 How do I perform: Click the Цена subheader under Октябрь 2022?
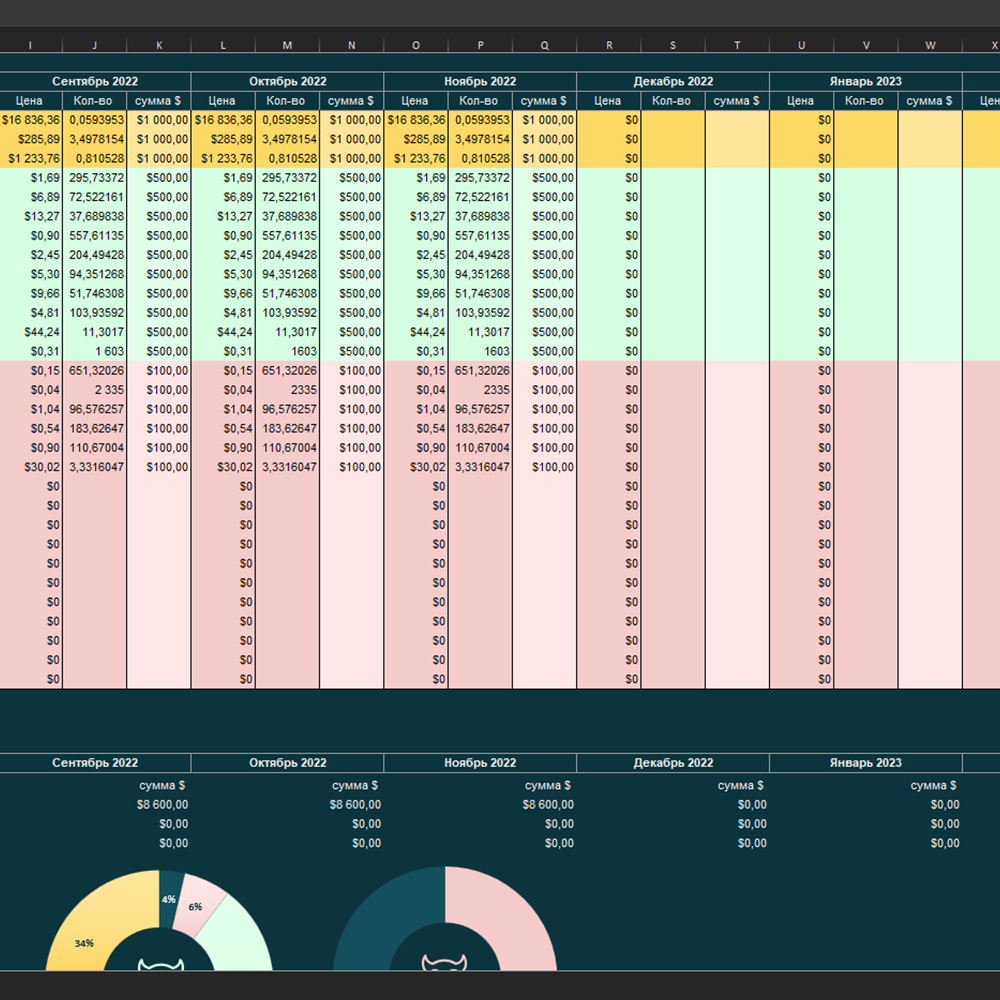(x=222, y=101)
